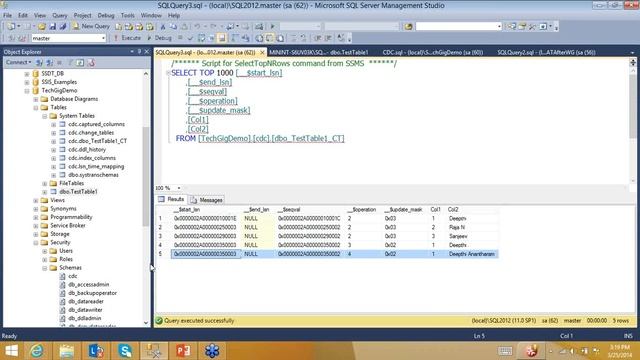
Task: Select the cdc.lsn_time_mapping table
Action: click(96, 167)
